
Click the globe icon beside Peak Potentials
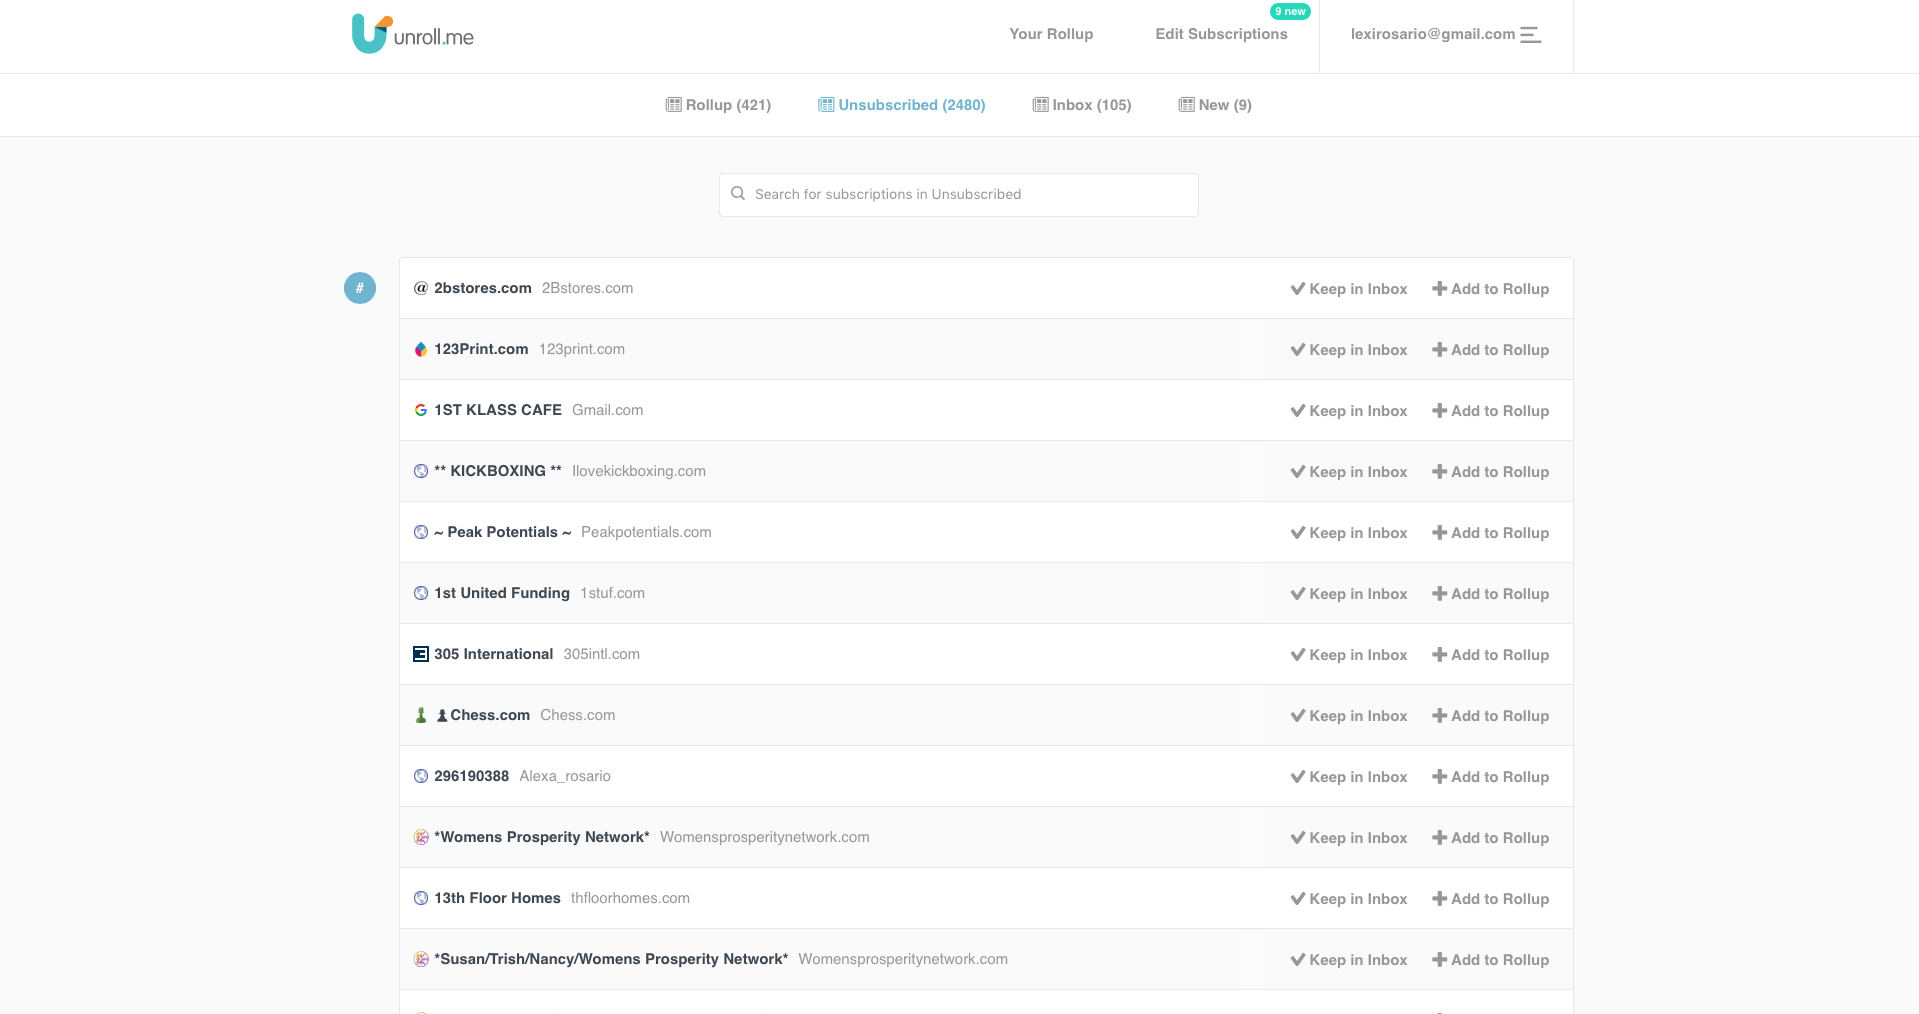point(421,532)
